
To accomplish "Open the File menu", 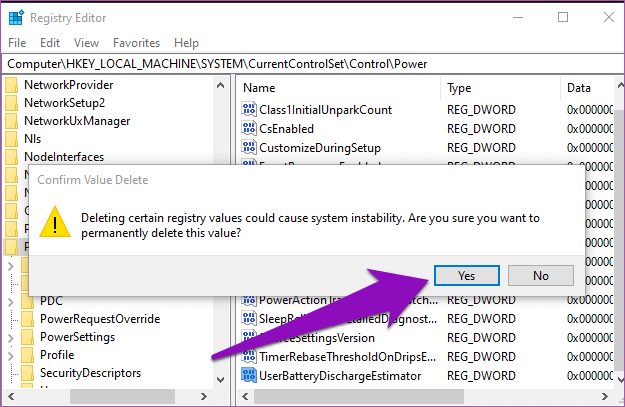I will click(17, 43).
